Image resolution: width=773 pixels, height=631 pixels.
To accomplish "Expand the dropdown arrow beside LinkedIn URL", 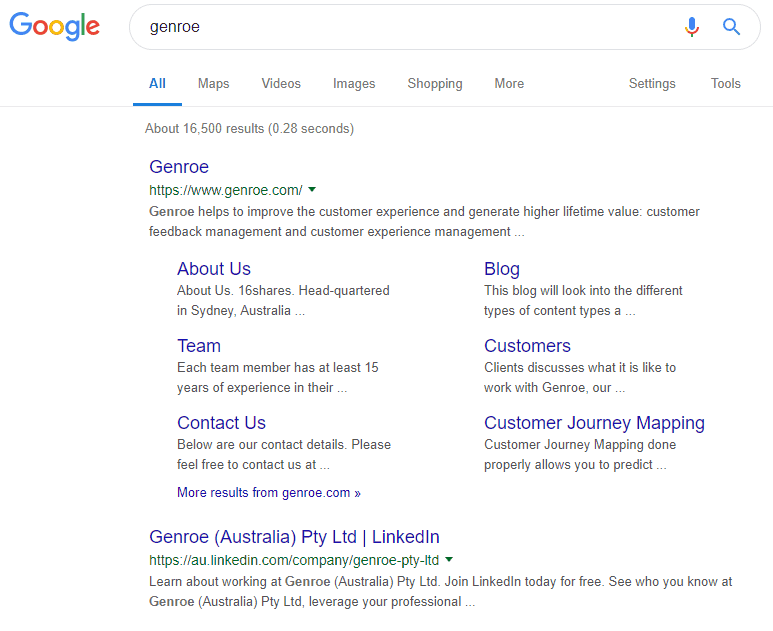I will point(449,560).
